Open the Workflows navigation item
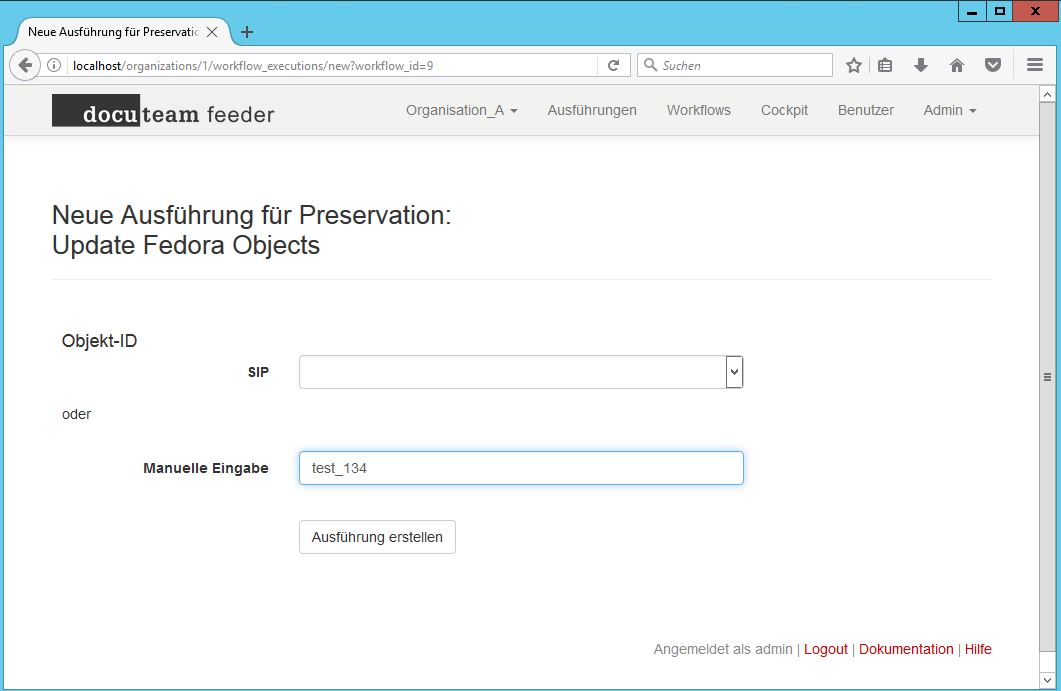The image size is (1061, 691). [698, 110]
